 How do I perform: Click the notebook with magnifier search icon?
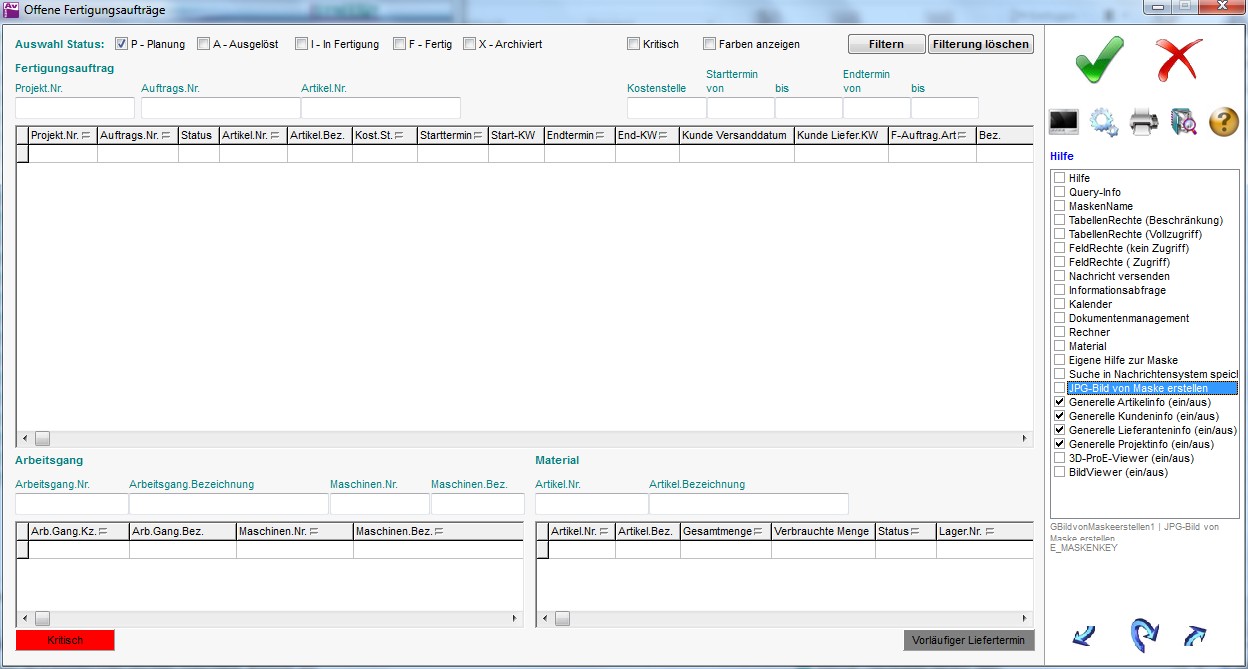1184,122
